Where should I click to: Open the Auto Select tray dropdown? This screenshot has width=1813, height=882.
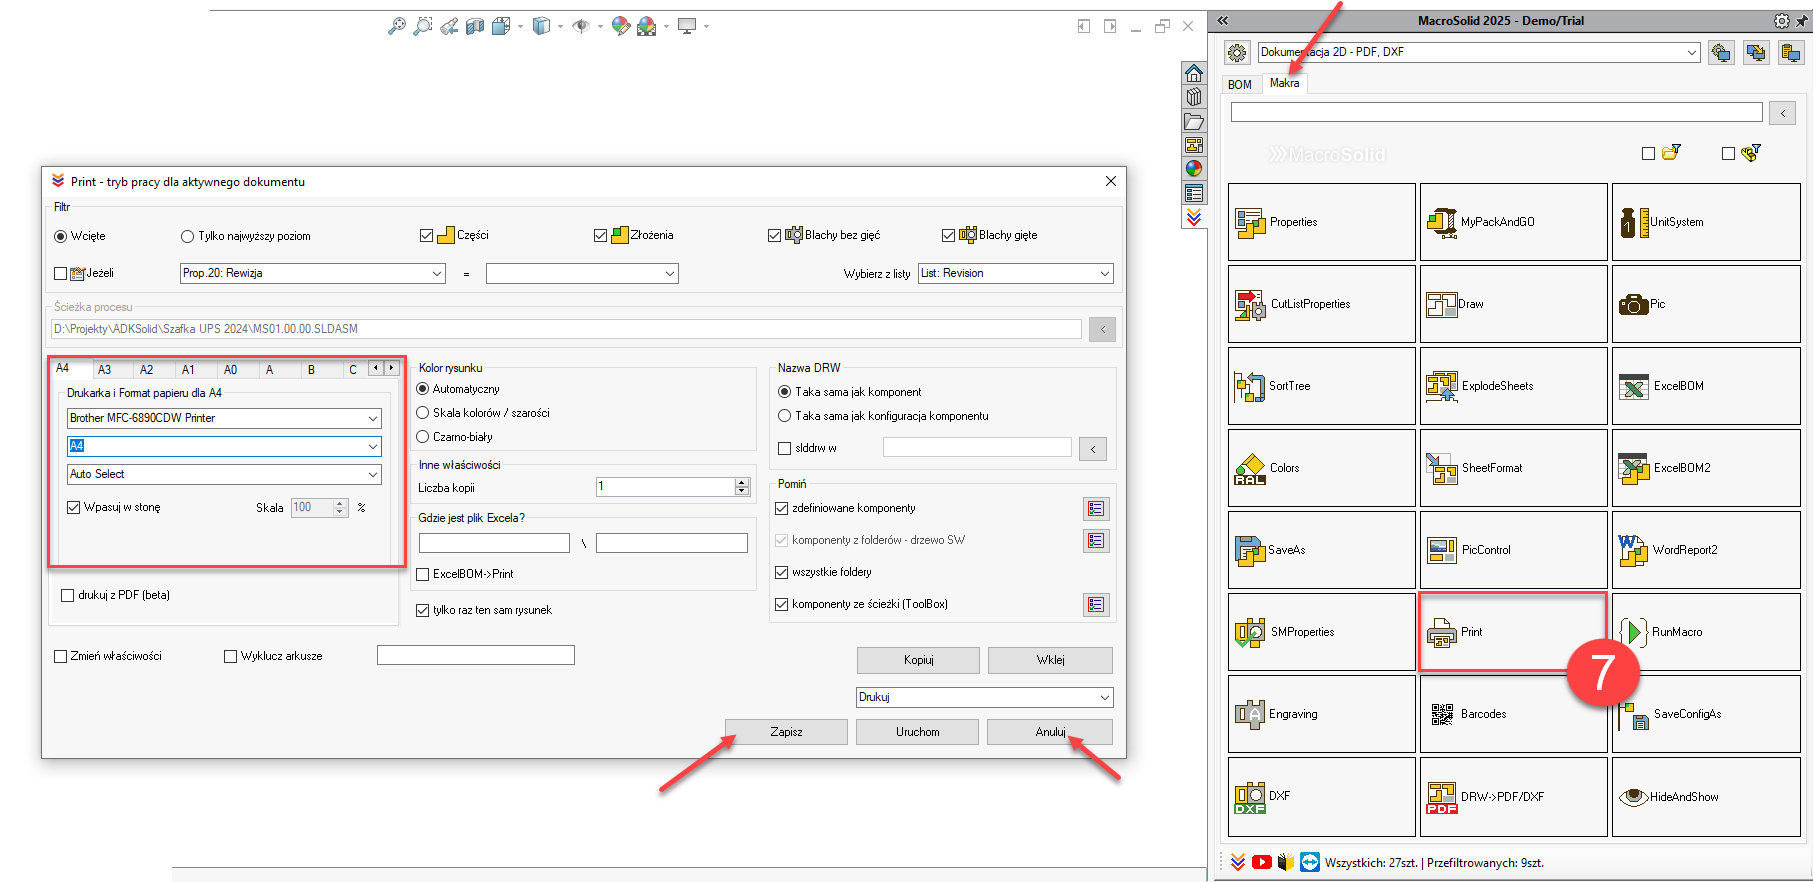(x=224, y=474)
